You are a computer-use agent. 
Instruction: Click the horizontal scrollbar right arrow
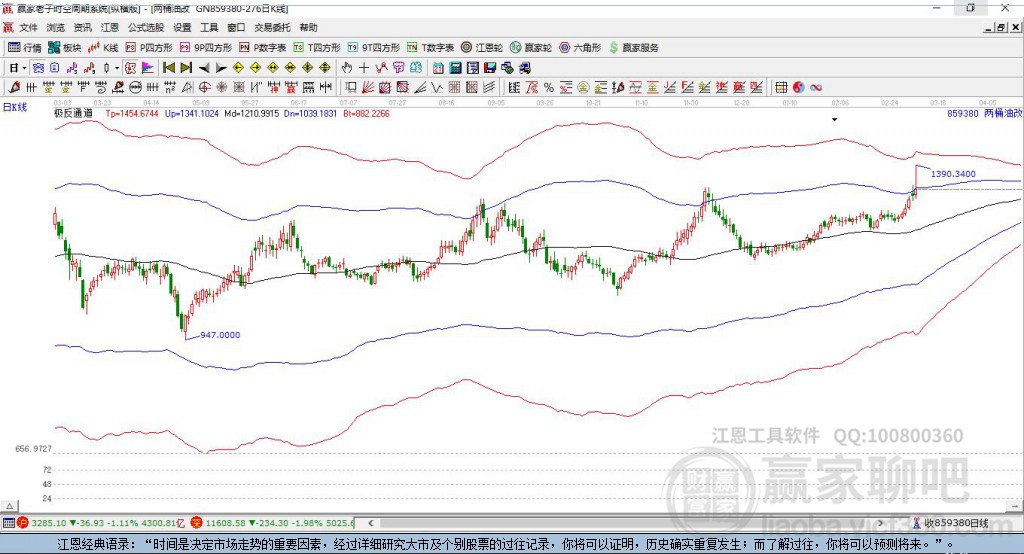[880, 523]
